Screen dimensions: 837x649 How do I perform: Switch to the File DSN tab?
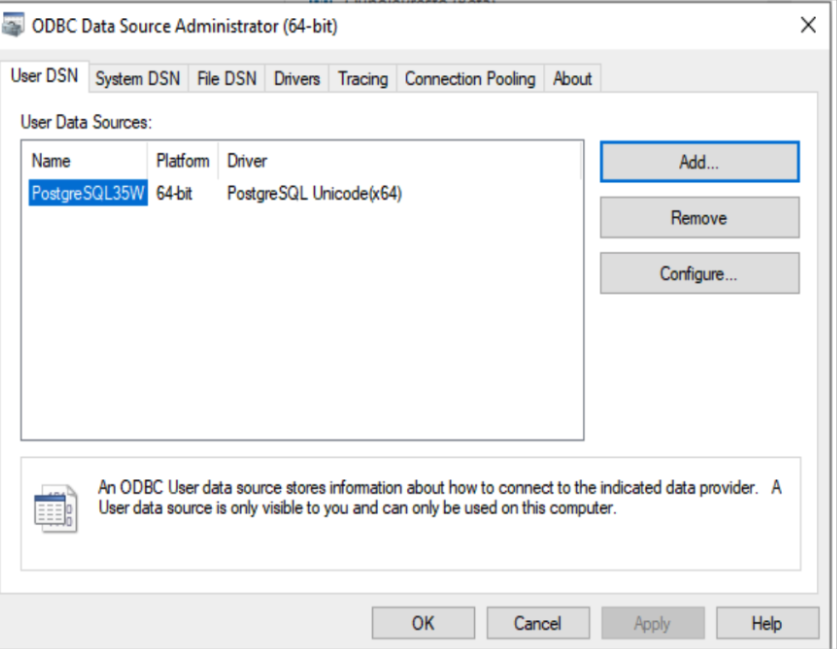pyautogui.click(x=227, y=79)
